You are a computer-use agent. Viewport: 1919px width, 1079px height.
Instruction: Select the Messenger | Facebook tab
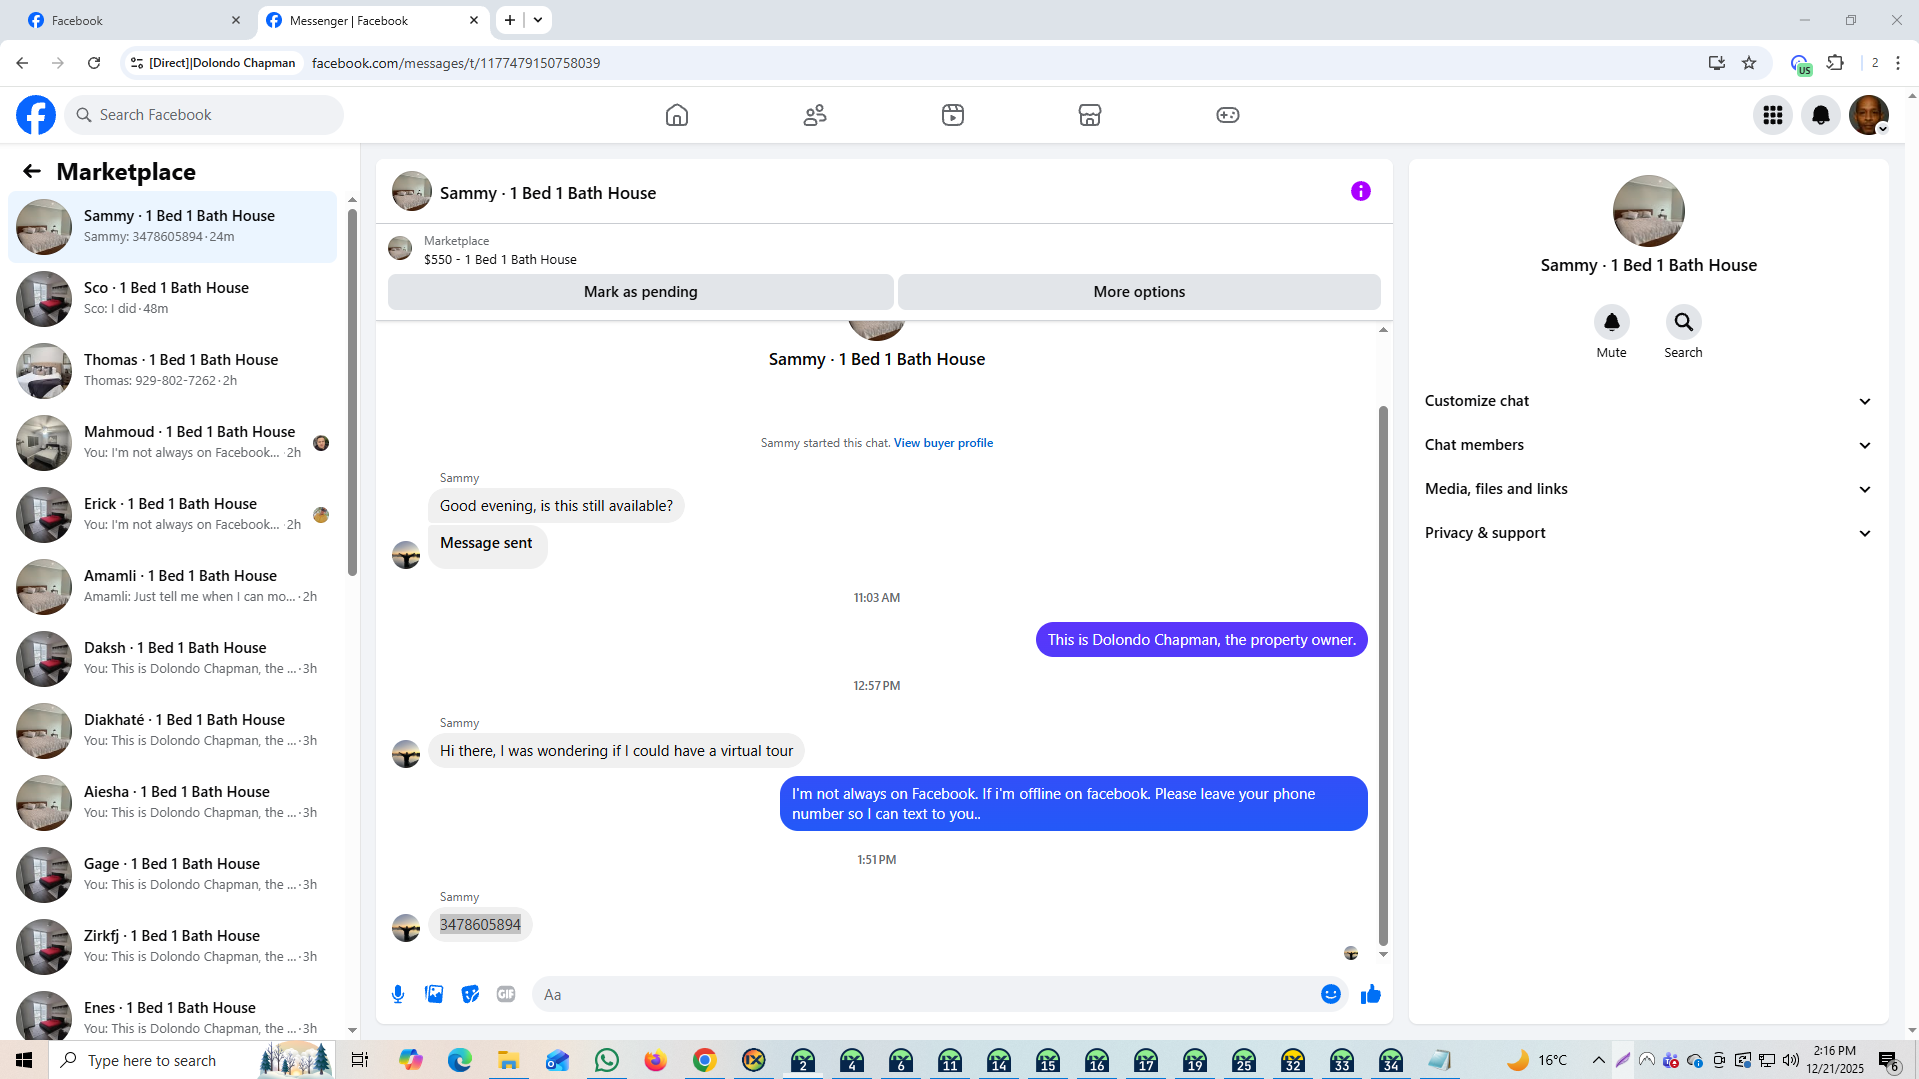click(x=373, y=20)
